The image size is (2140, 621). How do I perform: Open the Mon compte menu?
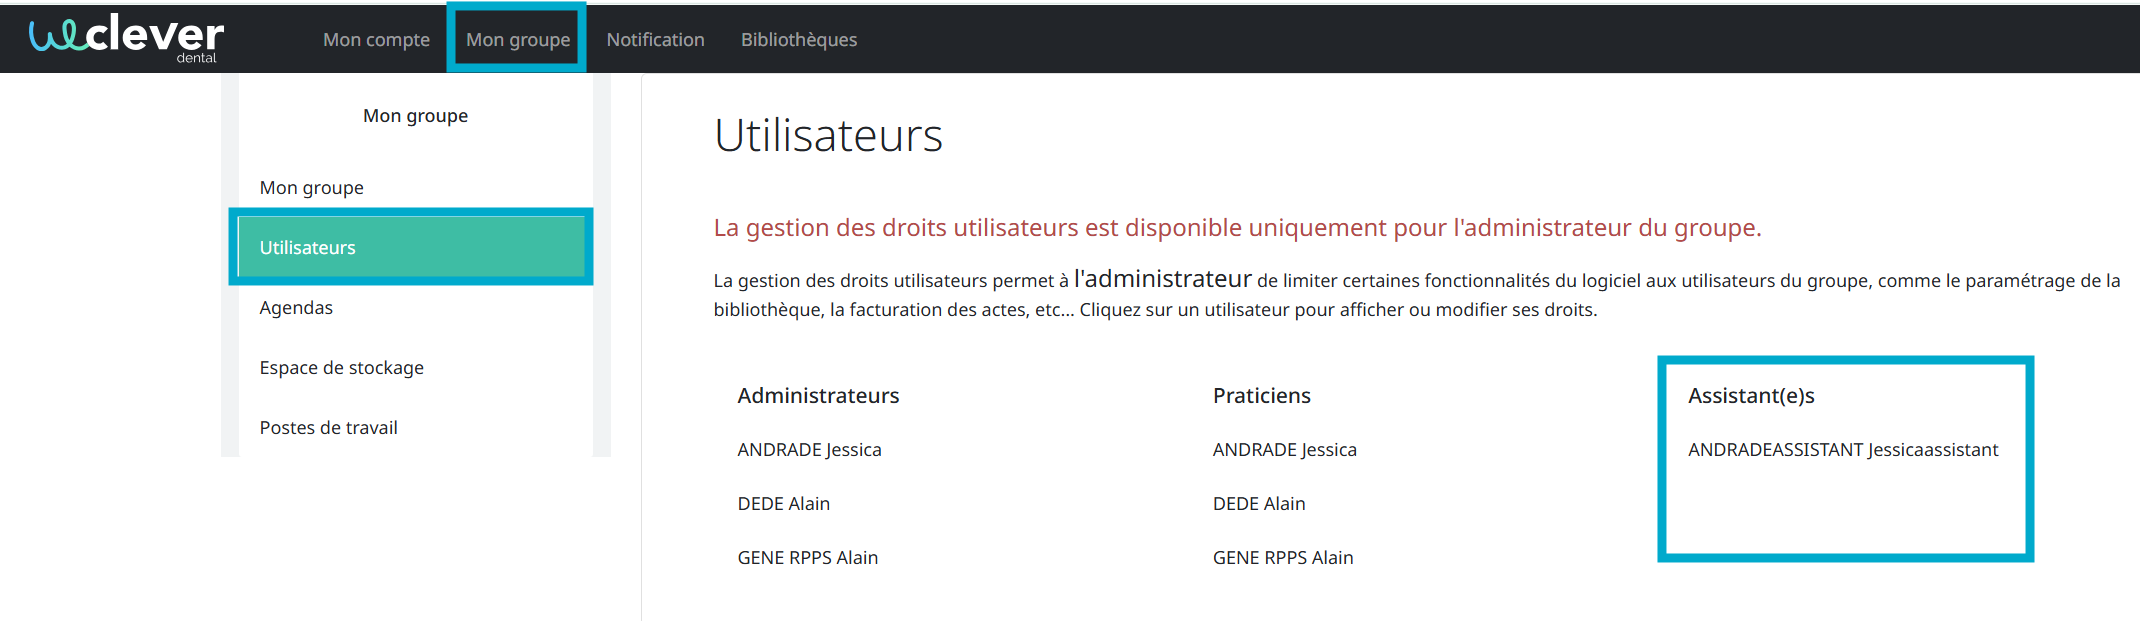point(376,40)
